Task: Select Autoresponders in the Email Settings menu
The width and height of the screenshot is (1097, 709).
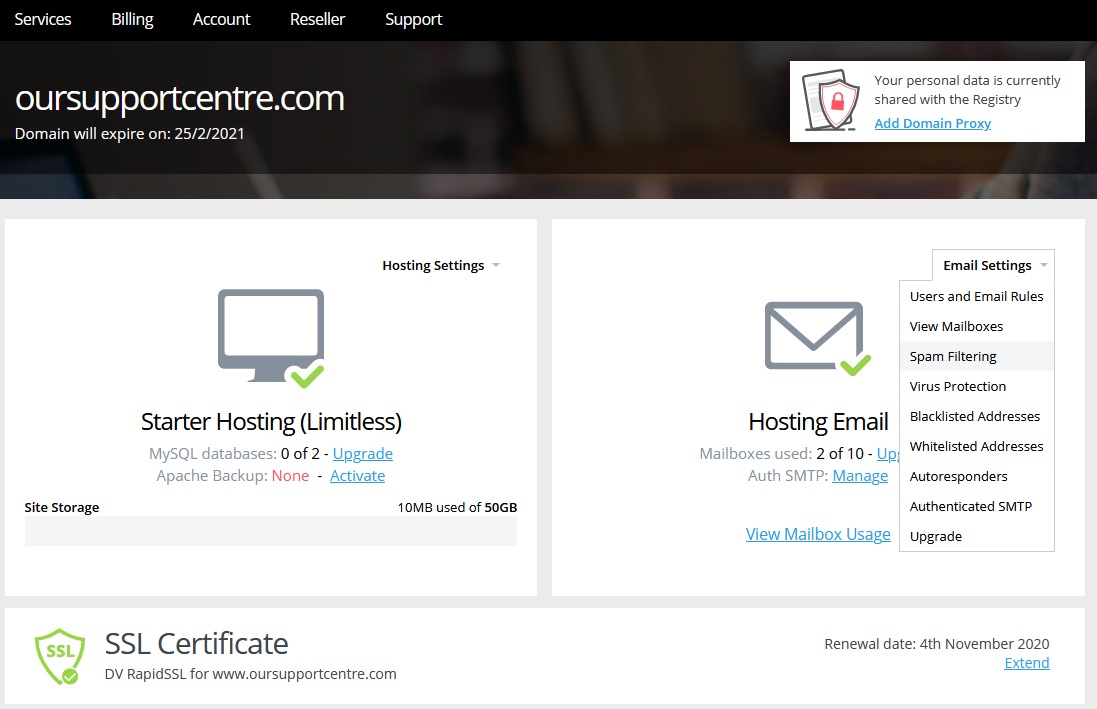Action: (959, 476)
